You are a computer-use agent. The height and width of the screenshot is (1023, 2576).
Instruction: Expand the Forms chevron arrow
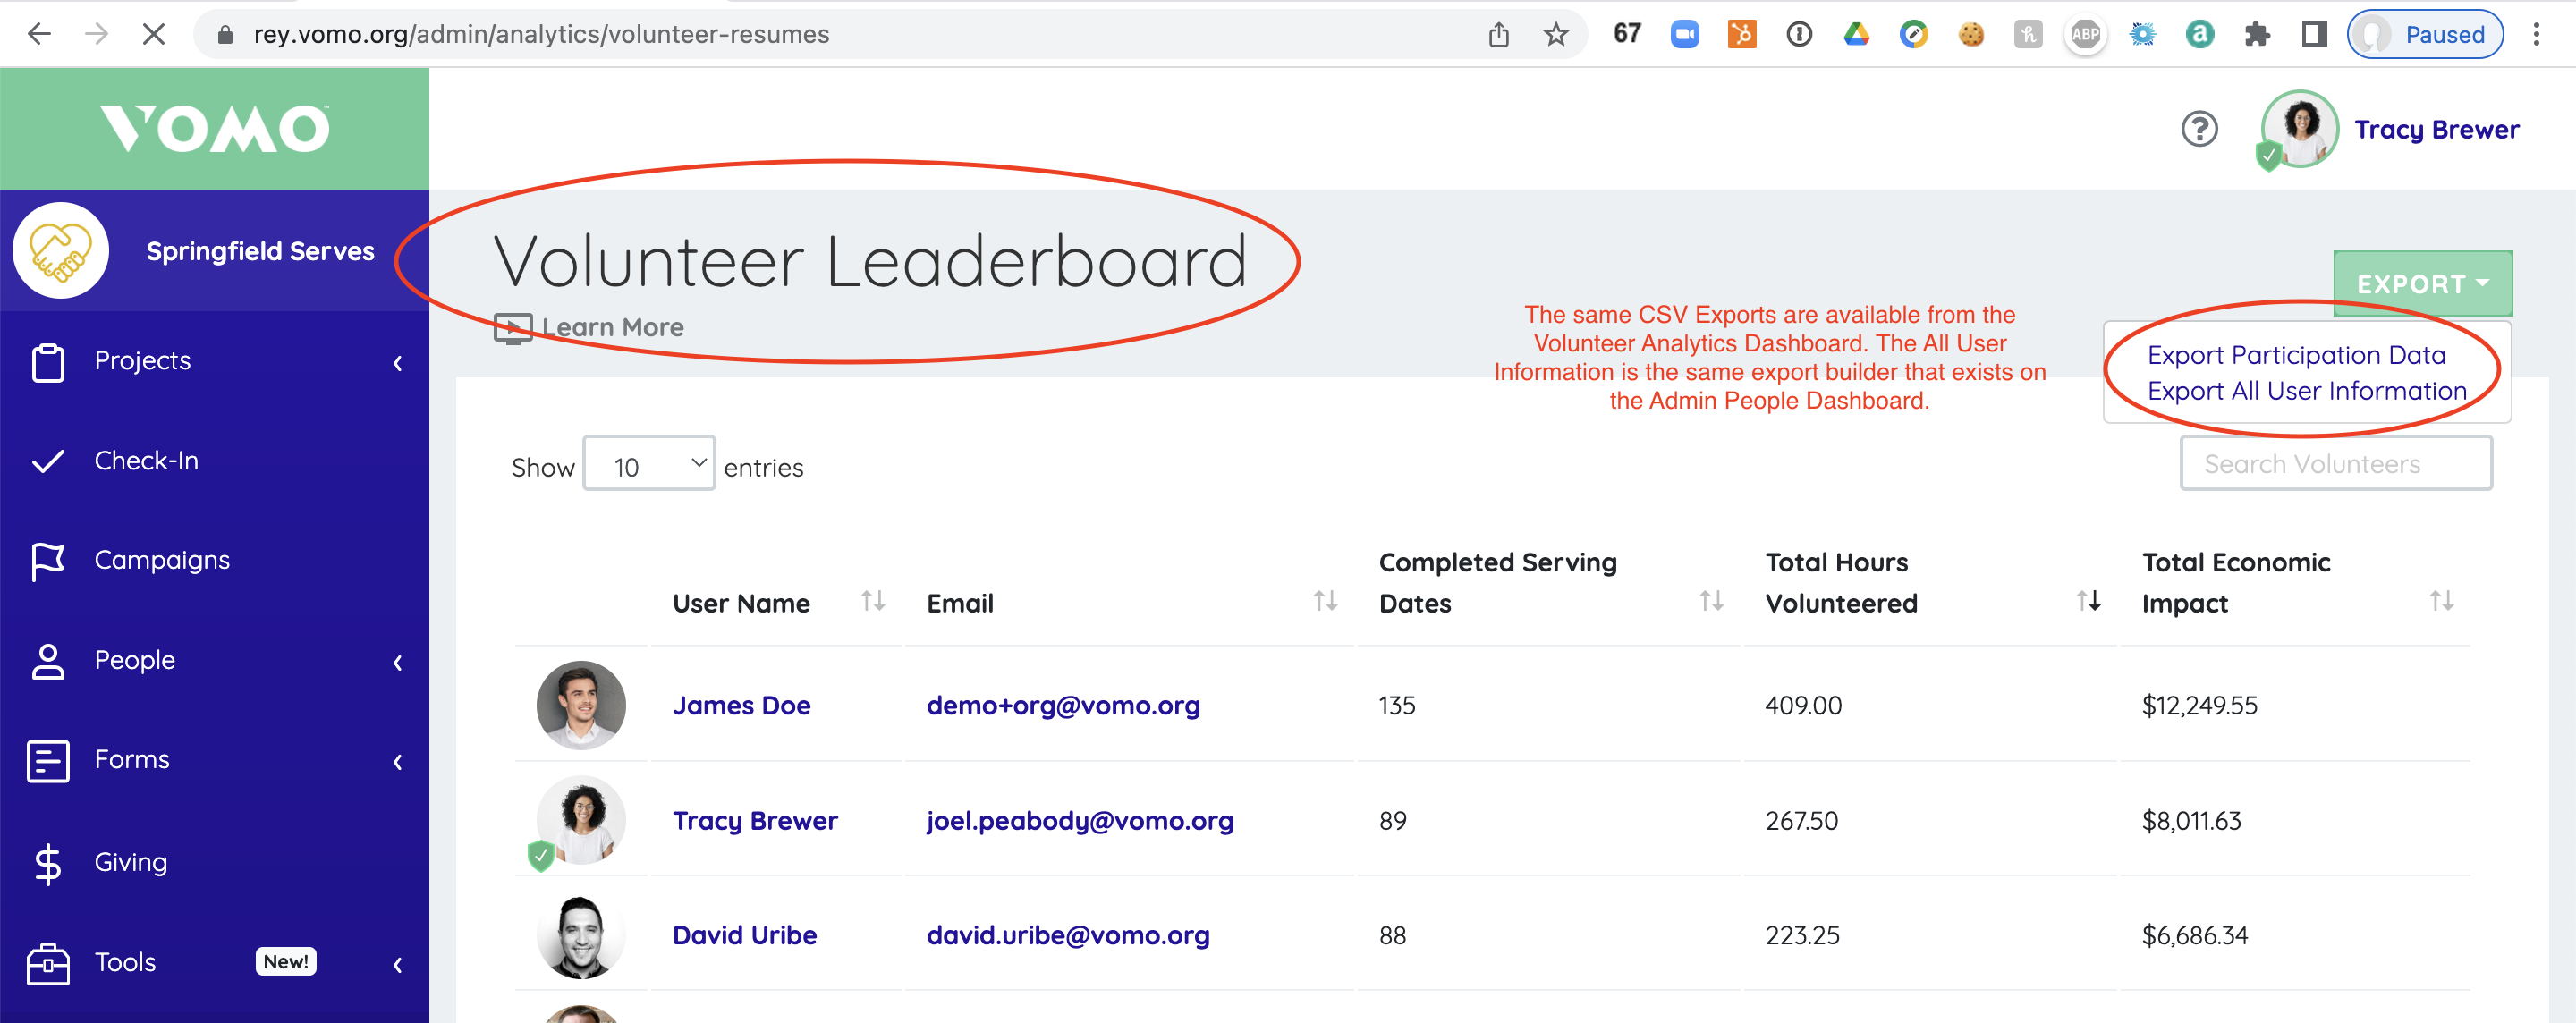pyautogui.click(x=398, y=762)
